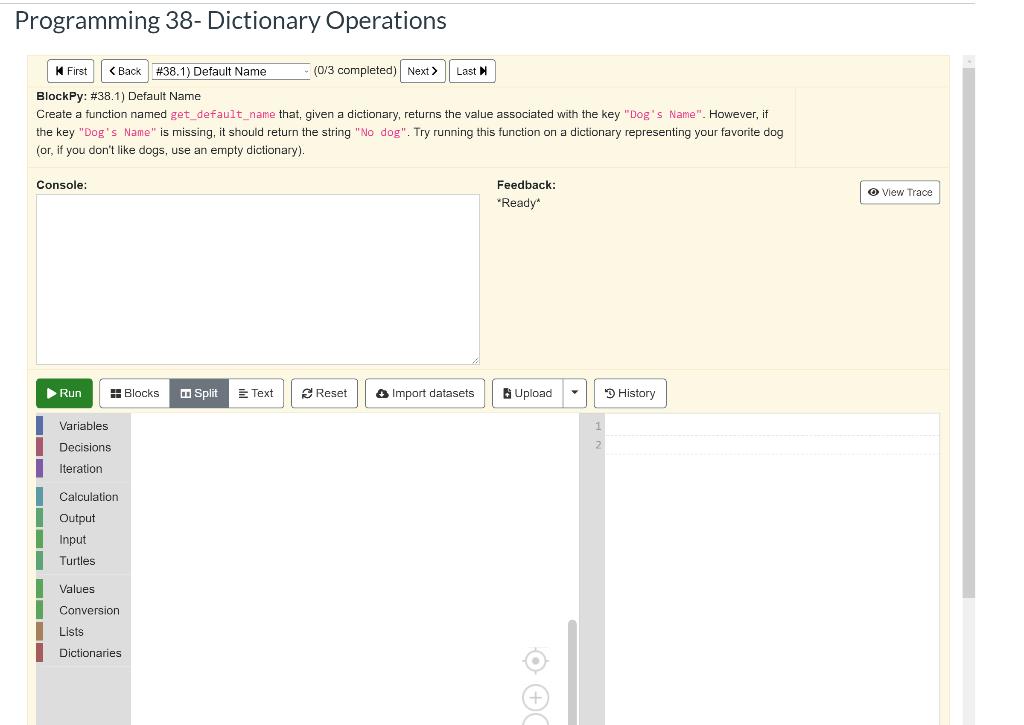Go to First problem
The image size is (1024, 725).
pos(71,71)
